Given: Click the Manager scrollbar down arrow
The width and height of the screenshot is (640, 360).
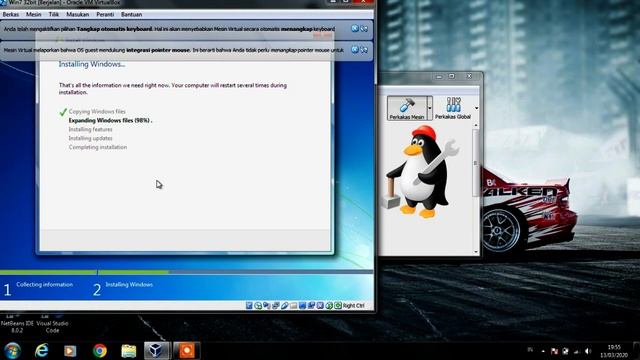Looking at the screenshot, I should [476, 252].
